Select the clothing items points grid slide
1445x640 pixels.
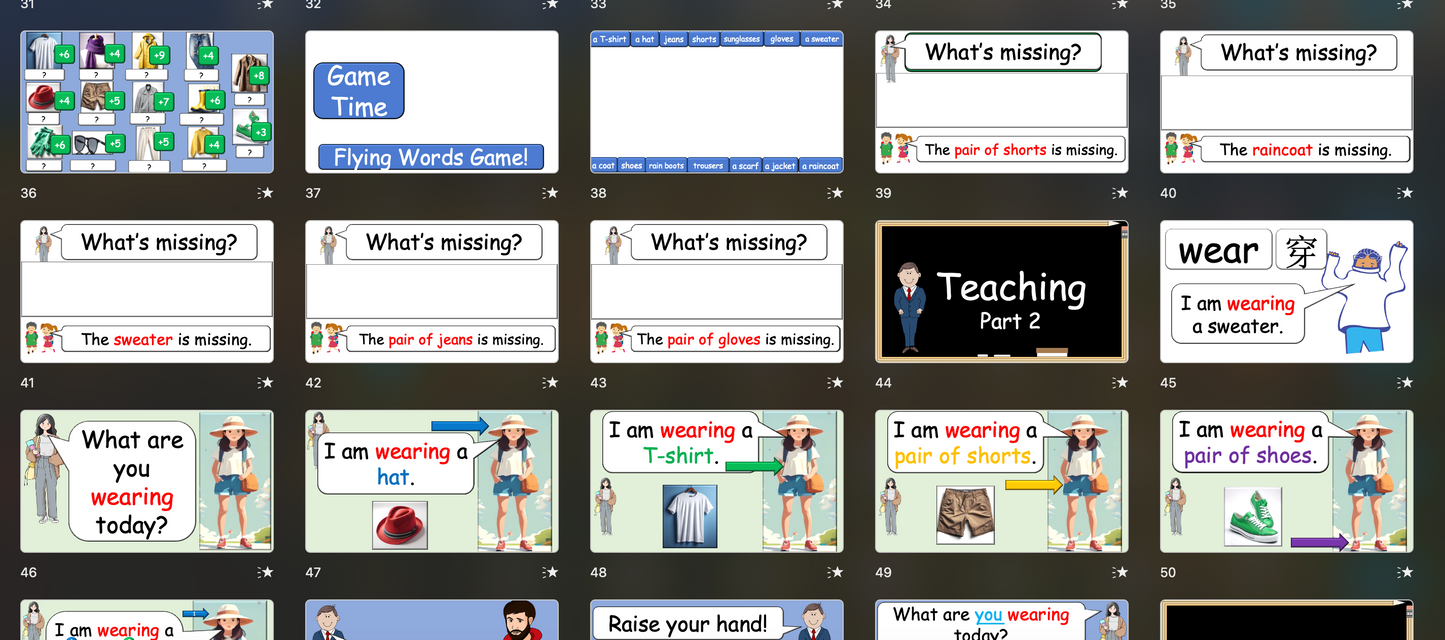[x=146, y=102]
